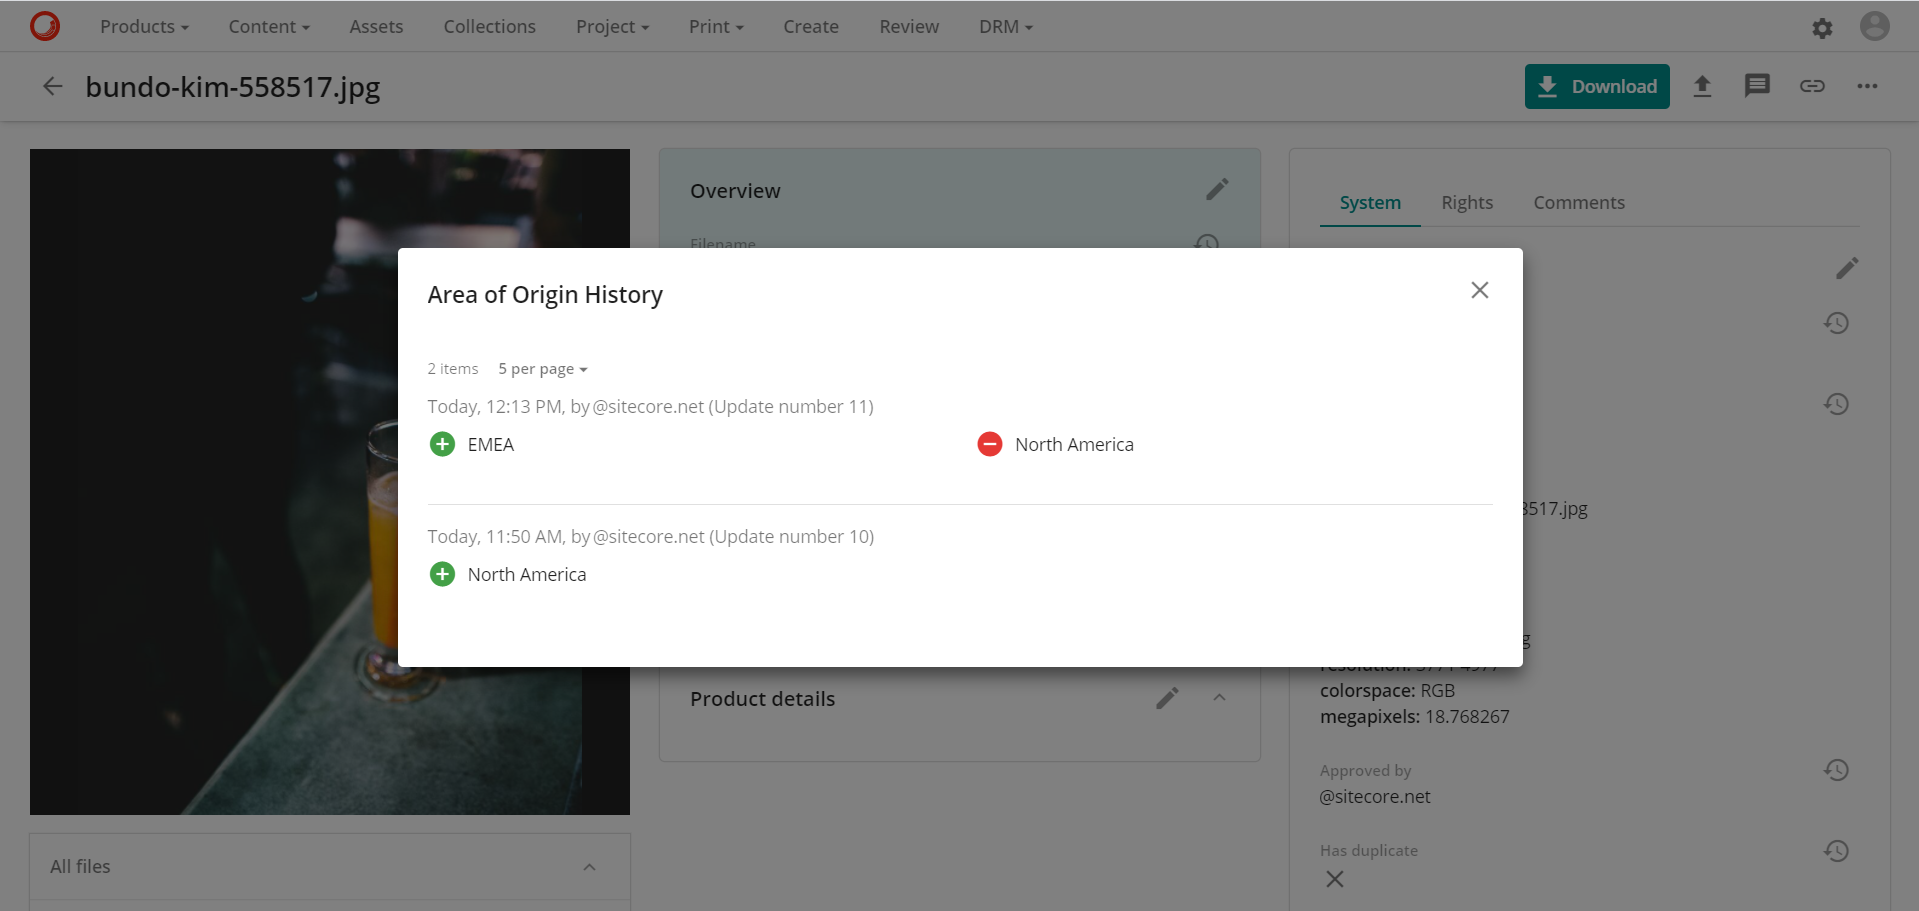Collapse the All files section

[590, 866]
